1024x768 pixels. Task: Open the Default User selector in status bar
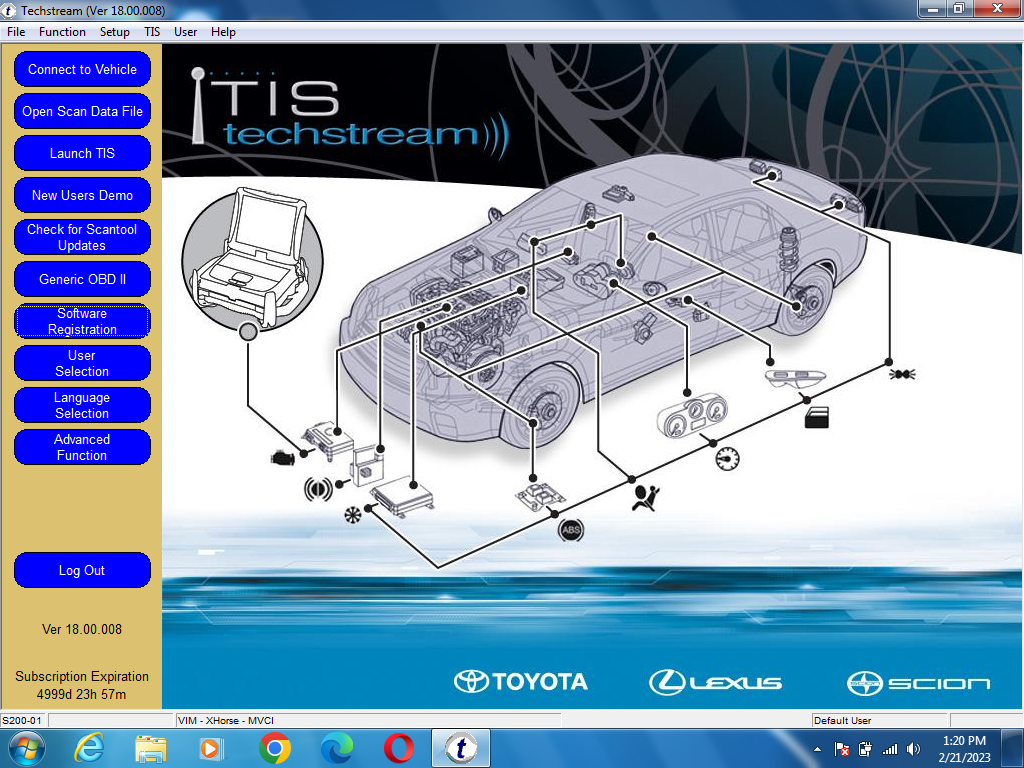(880, 720)
